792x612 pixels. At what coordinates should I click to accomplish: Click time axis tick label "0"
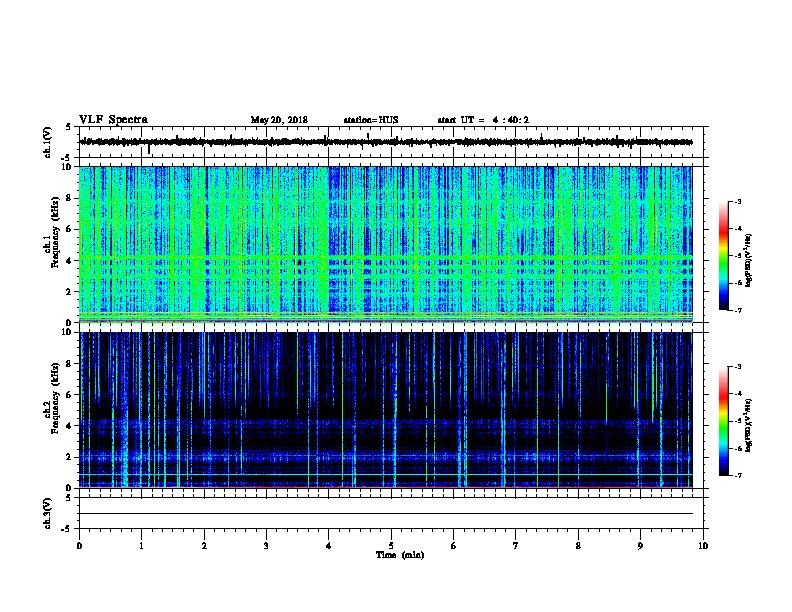pyautogui.click(x=79, y=546)
